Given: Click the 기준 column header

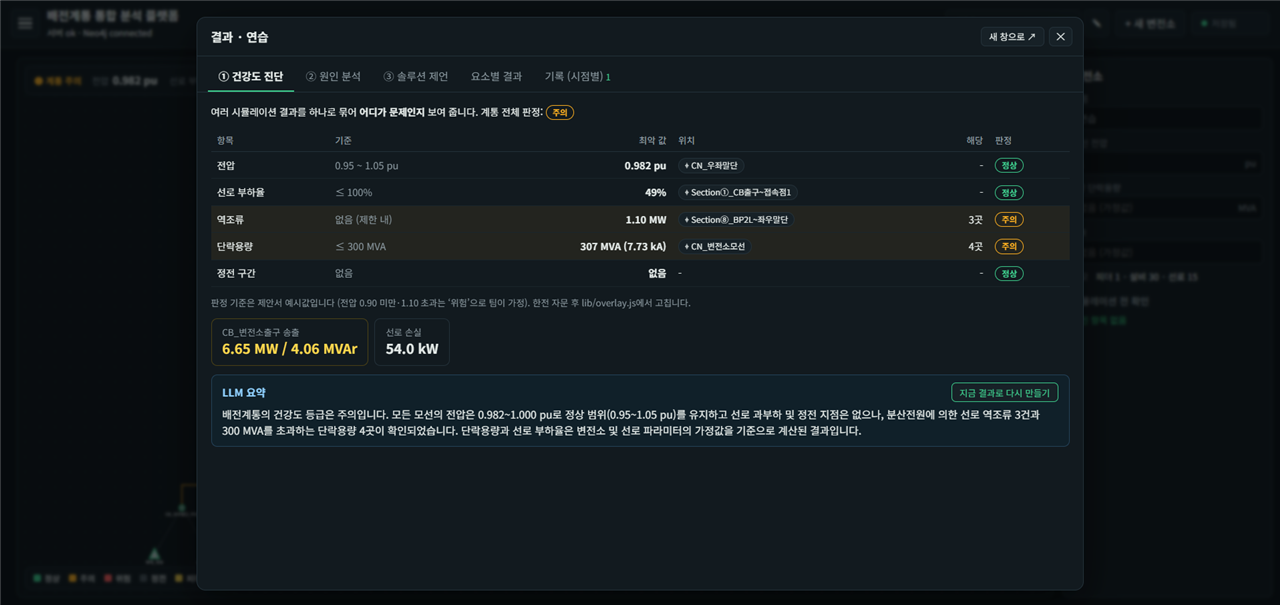Looking at the screenshot, I should coord(343,141).
